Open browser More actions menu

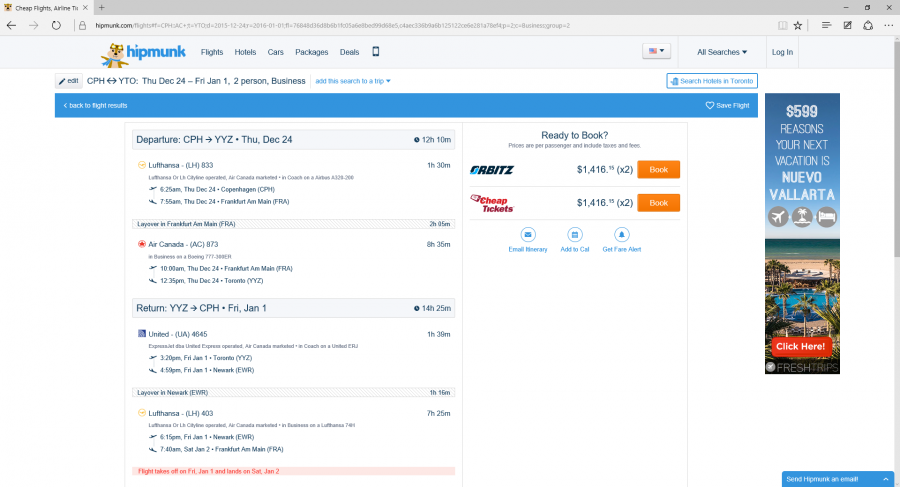pos(889,25)
